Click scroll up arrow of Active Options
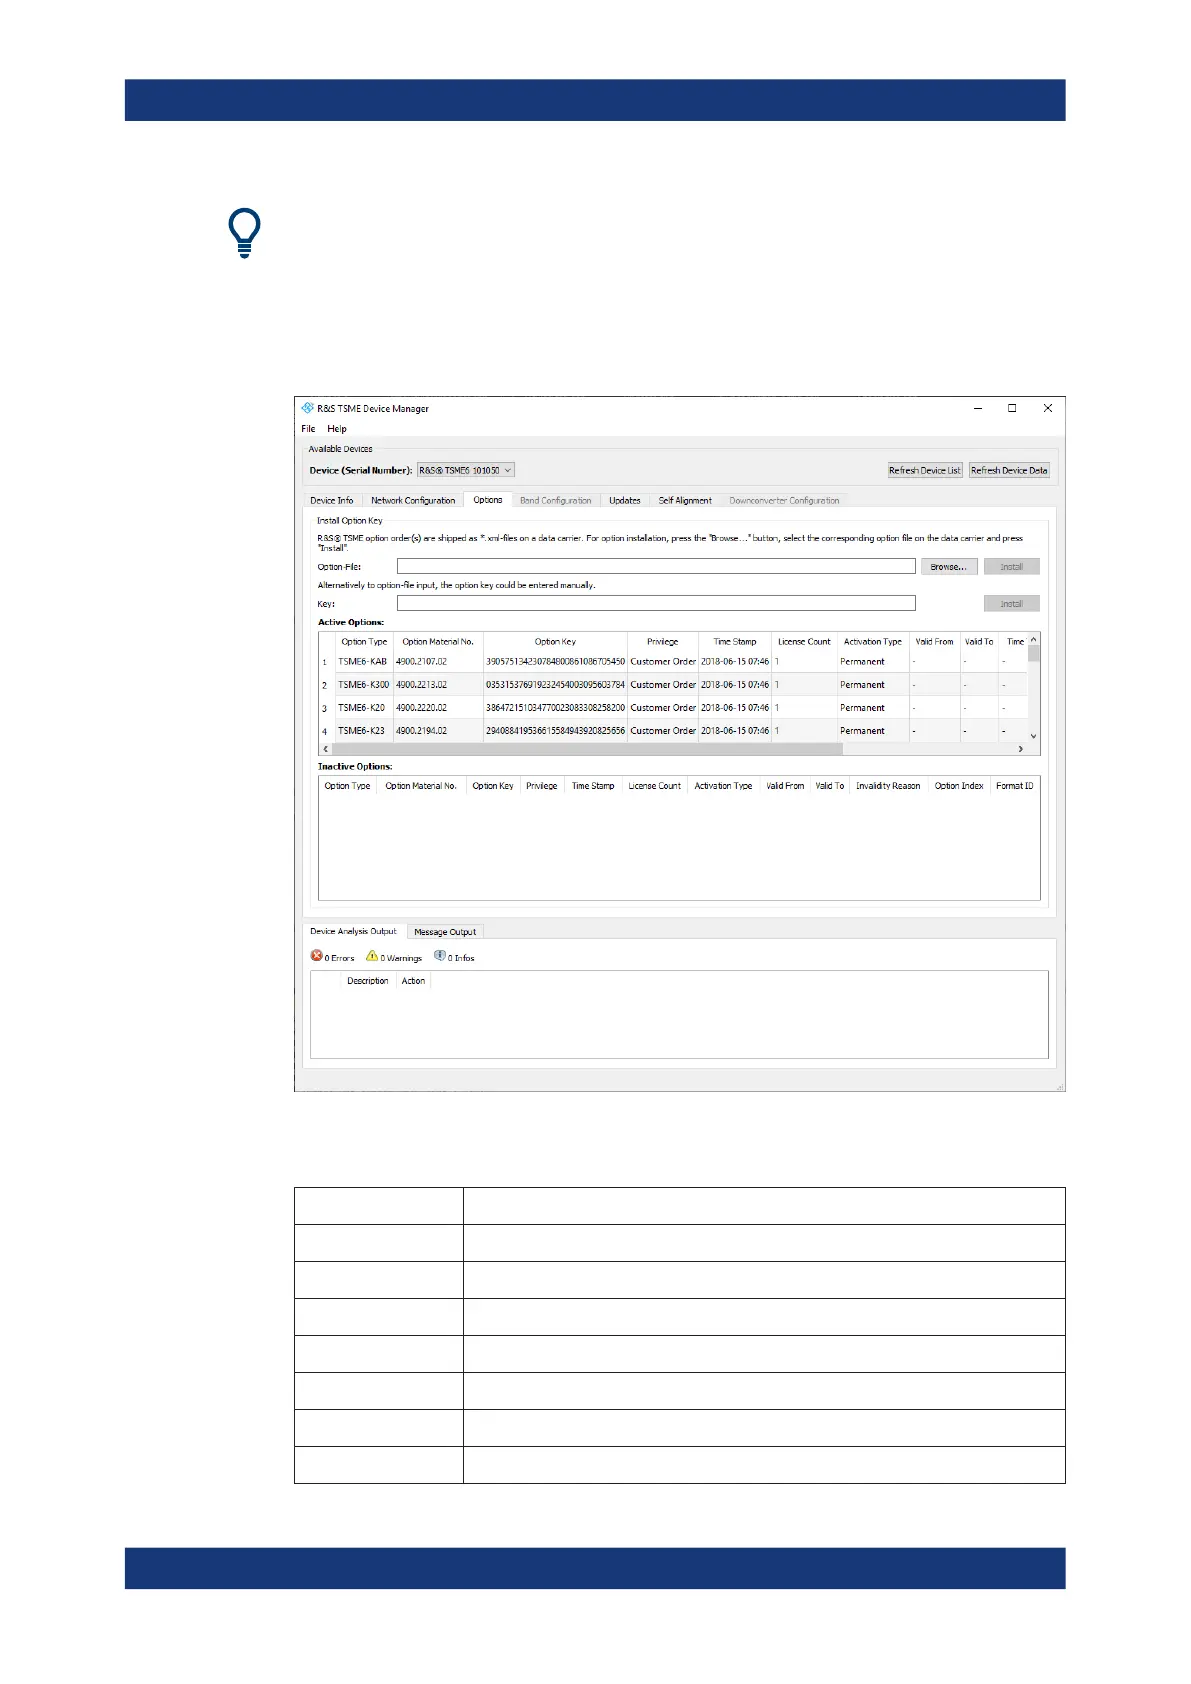This screenshot has width=1191, height=1684. tap(1034, 639)
